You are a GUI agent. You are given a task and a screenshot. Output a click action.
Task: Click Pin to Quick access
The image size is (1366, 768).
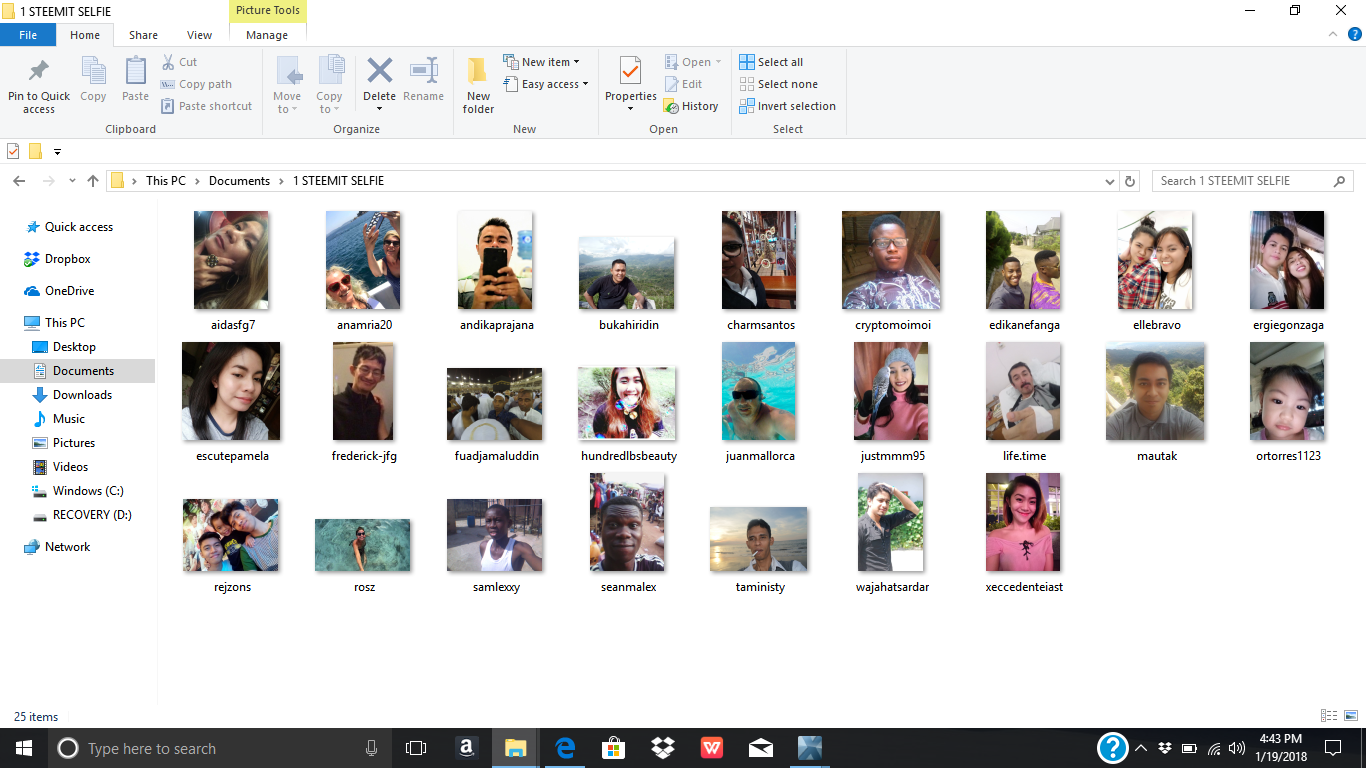(x=38, y=83)
